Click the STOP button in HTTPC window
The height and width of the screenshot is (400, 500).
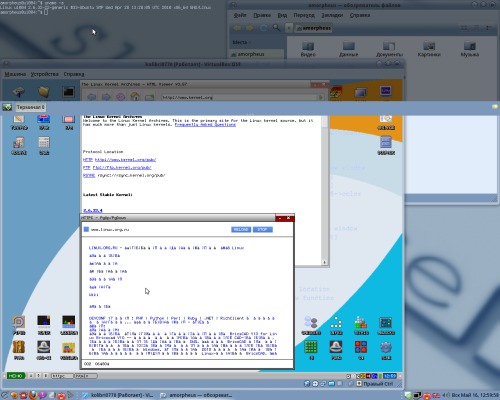pyautogui.click(x=263, y=229)
